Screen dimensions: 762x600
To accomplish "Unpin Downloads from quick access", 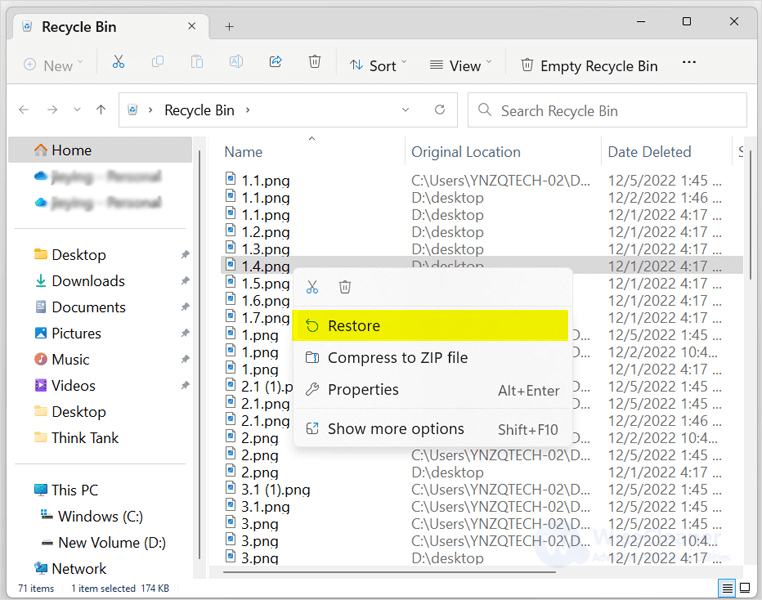I will click(x=185, y=281).
